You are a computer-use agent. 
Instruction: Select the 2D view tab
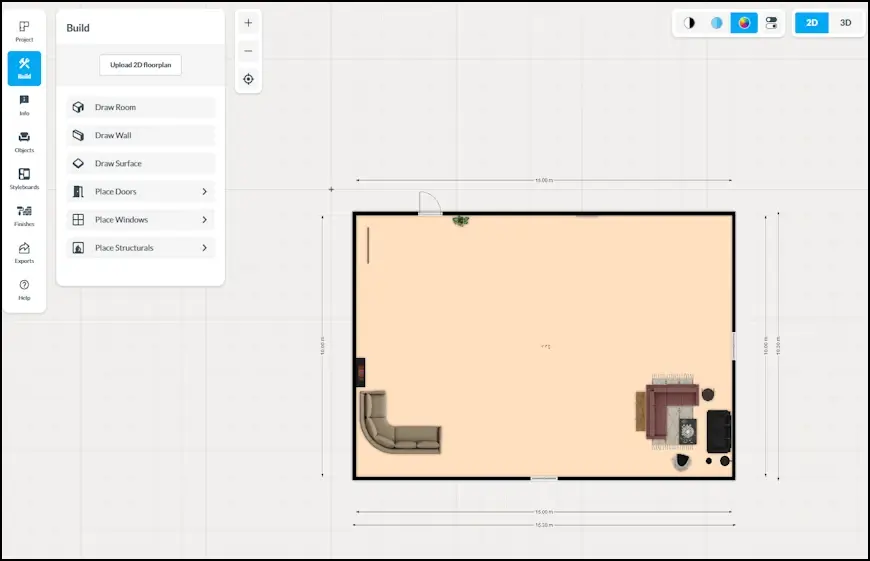(812, 23)
